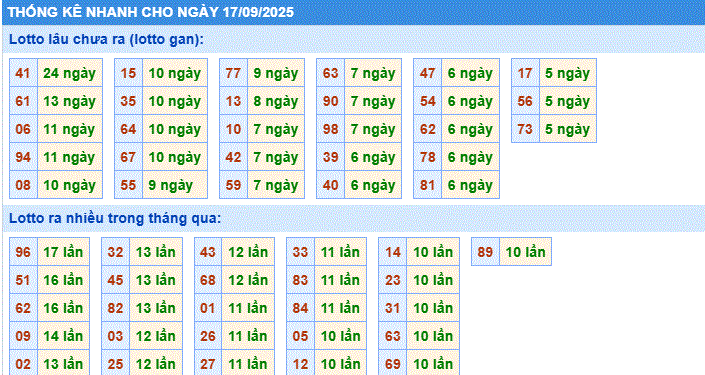705x375 pixels.
Task: Select number 01 with 11 lần
Action: click(208, 308)
